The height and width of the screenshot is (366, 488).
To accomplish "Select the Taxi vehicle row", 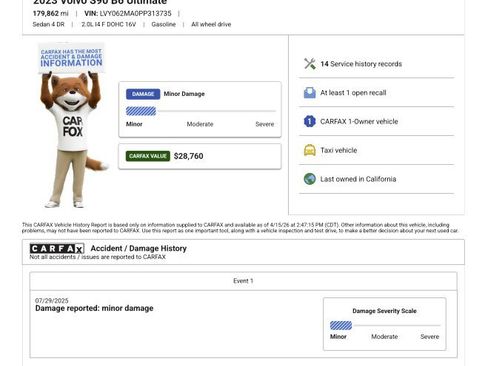I will click(377, 150).
